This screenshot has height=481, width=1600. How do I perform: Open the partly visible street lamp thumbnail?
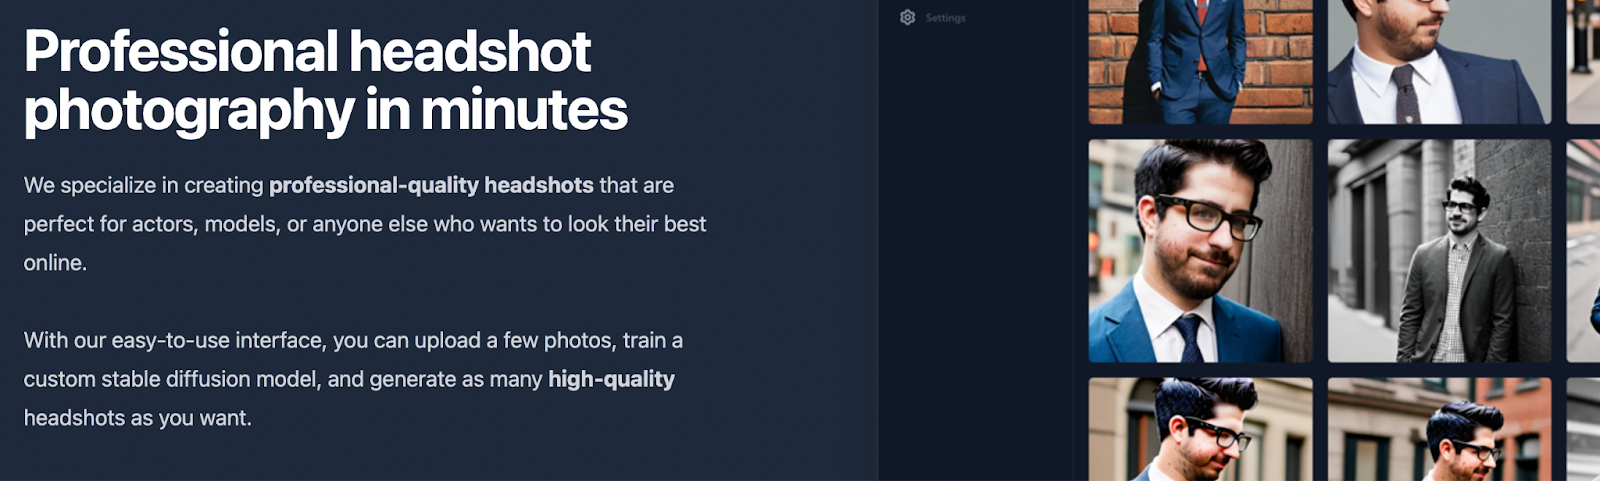[x=1583, y=62]
